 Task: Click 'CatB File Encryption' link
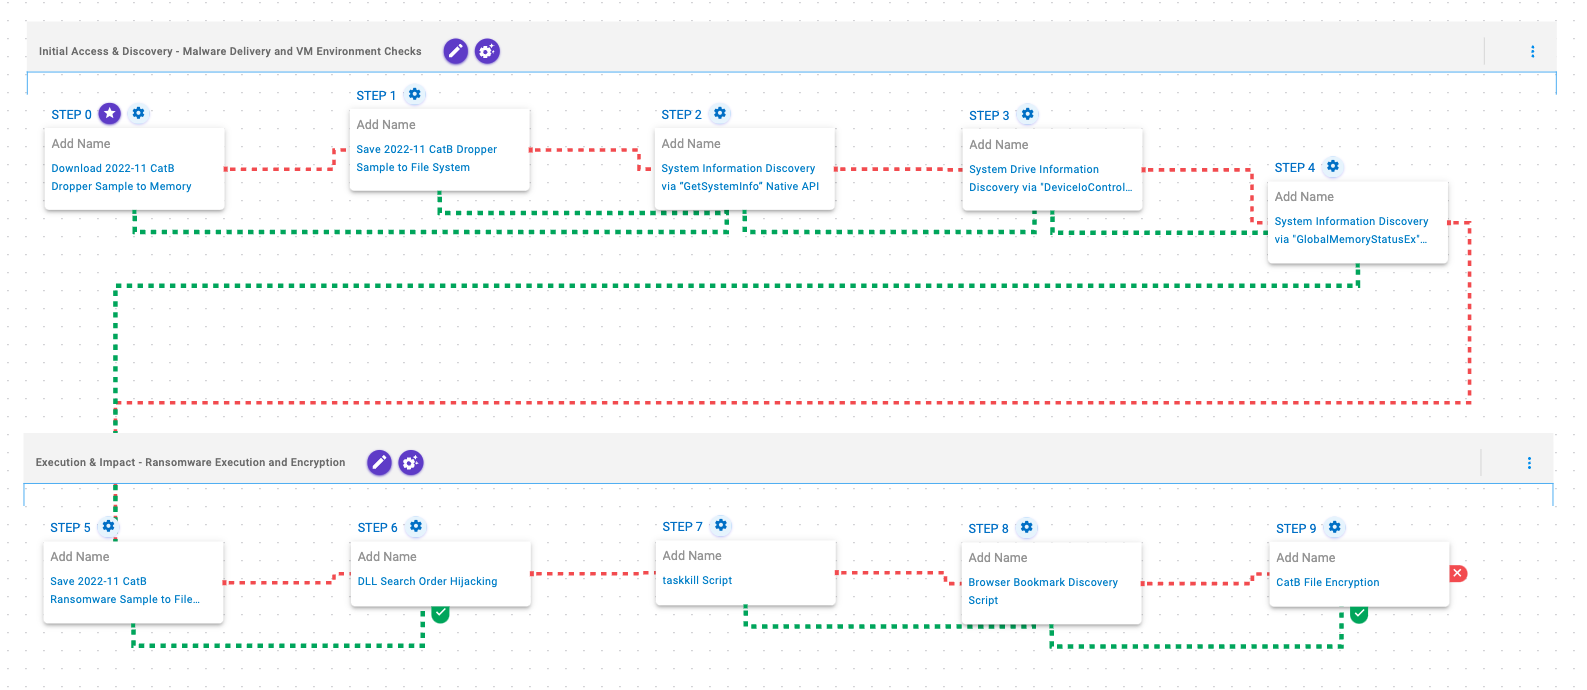[1327, 582]
